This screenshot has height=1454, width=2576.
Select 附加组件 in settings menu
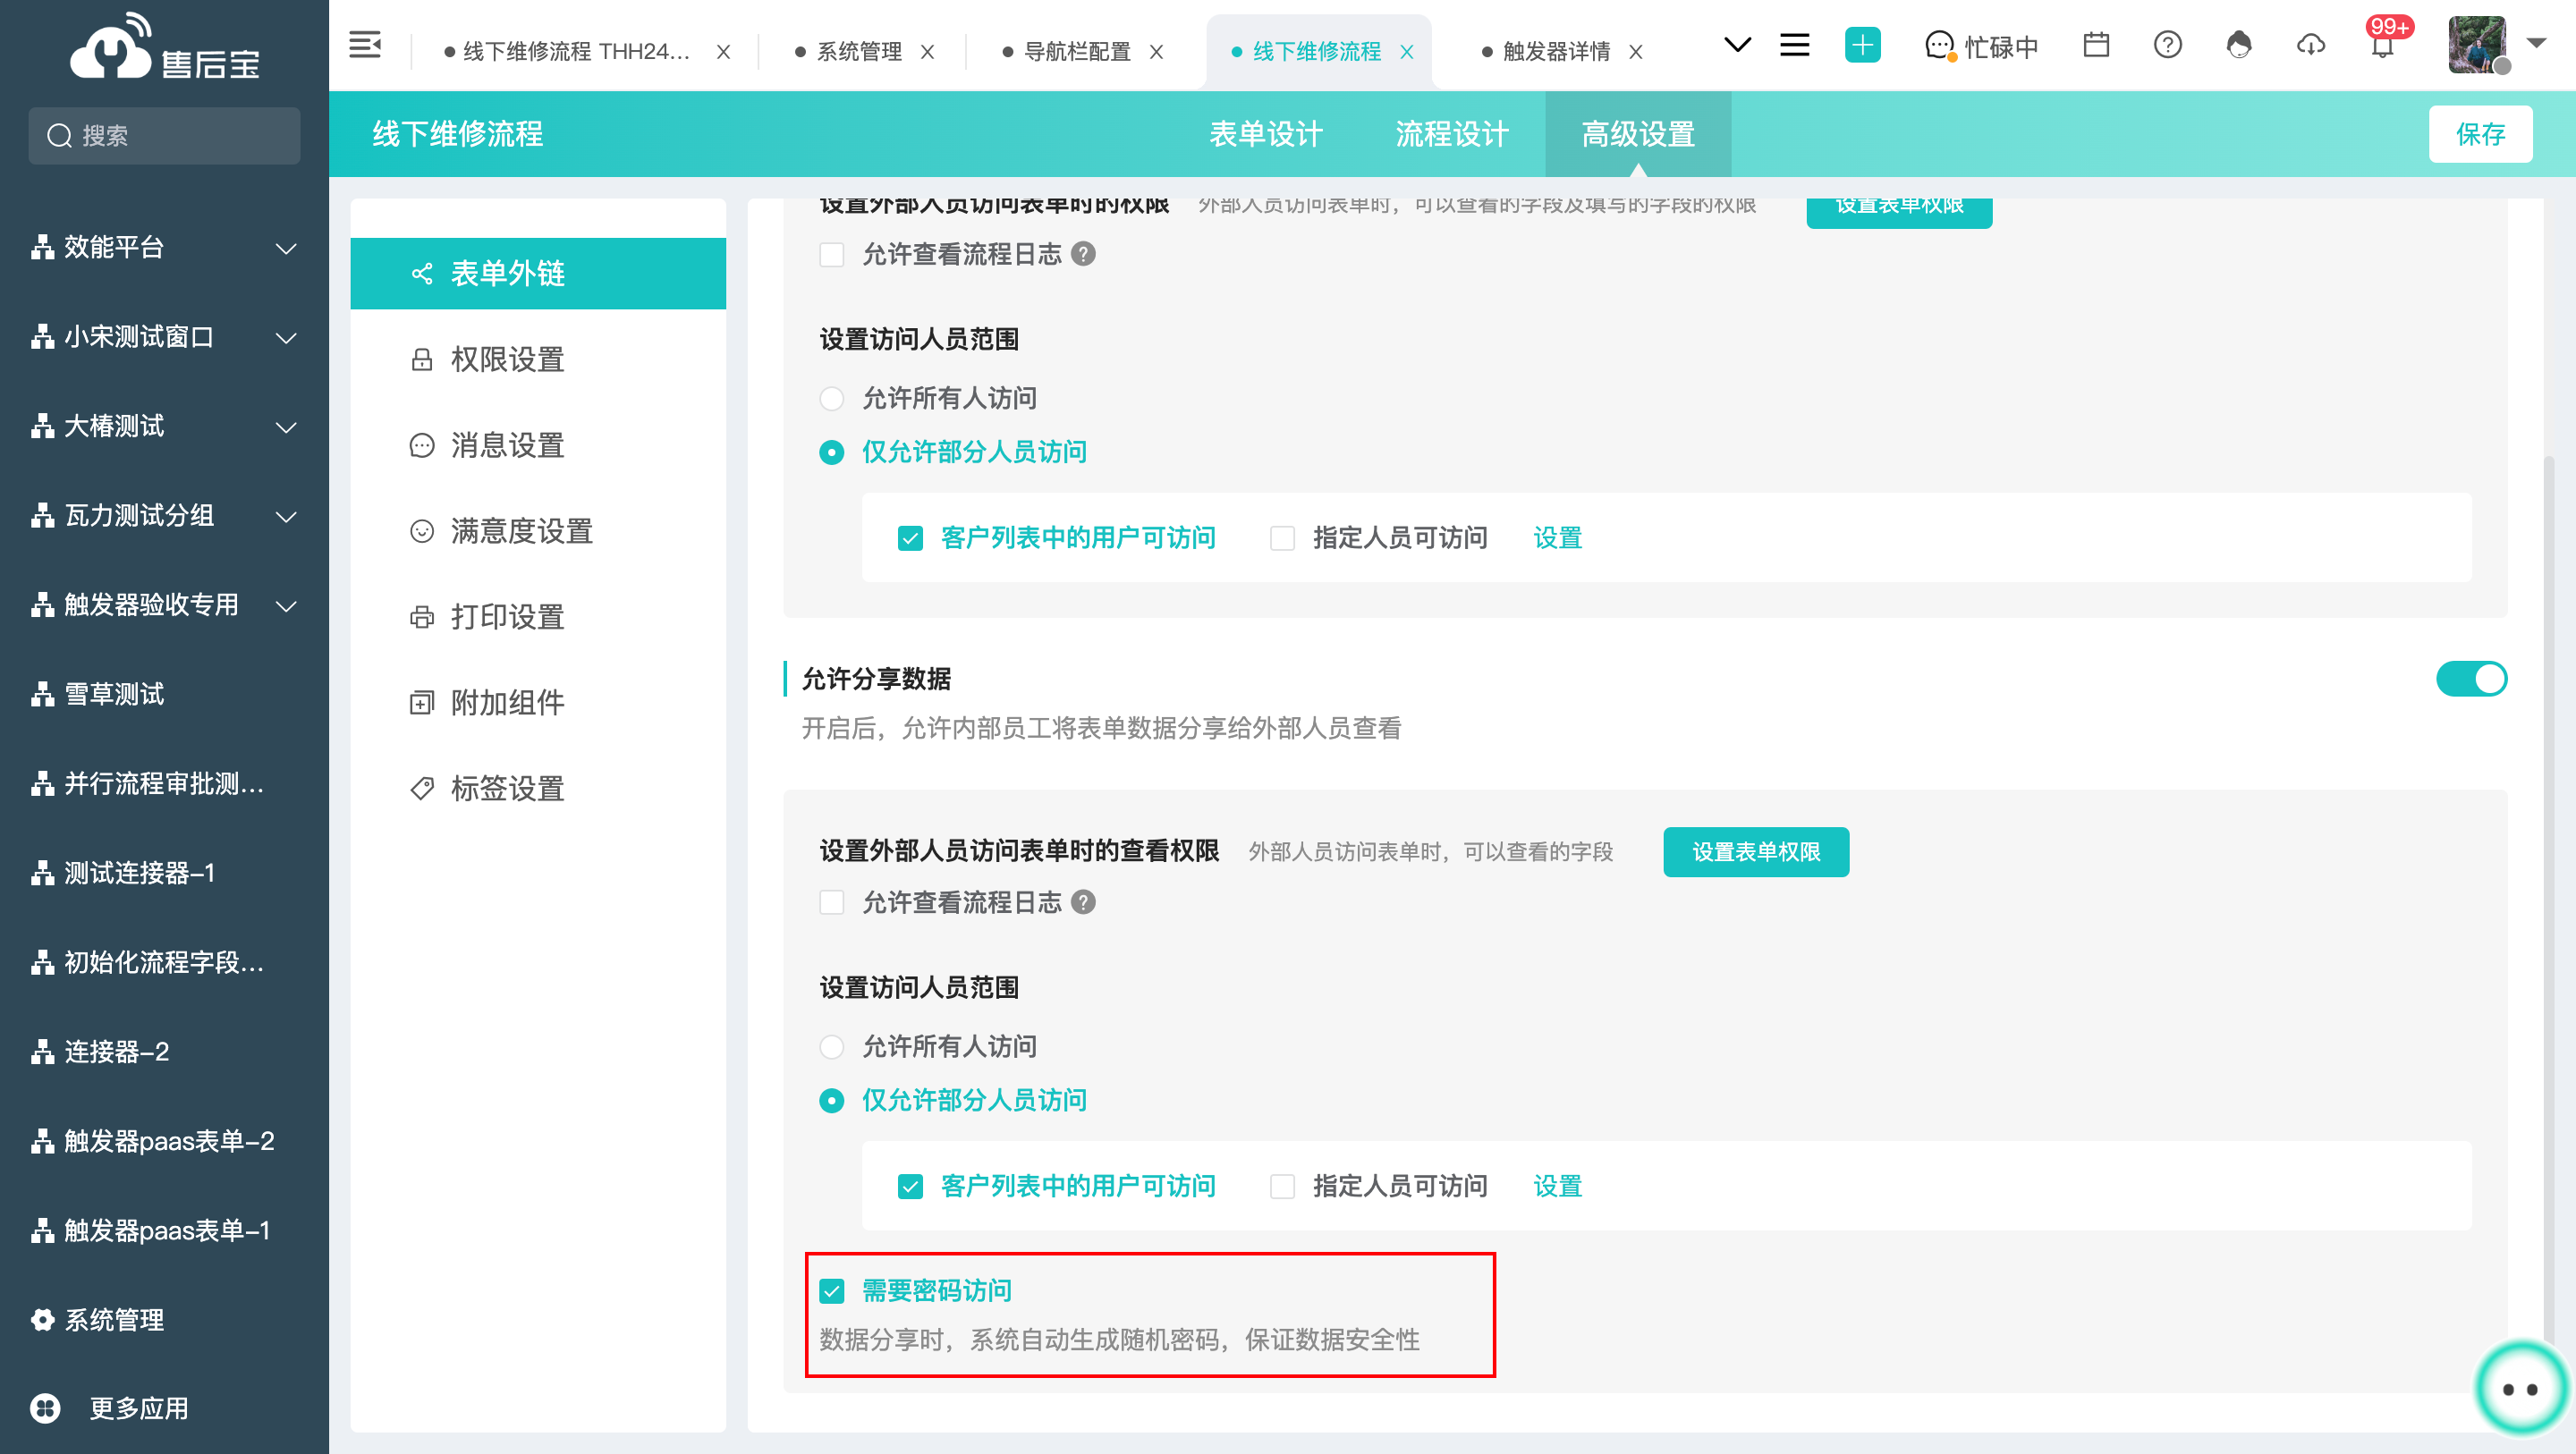coord(538,703)
